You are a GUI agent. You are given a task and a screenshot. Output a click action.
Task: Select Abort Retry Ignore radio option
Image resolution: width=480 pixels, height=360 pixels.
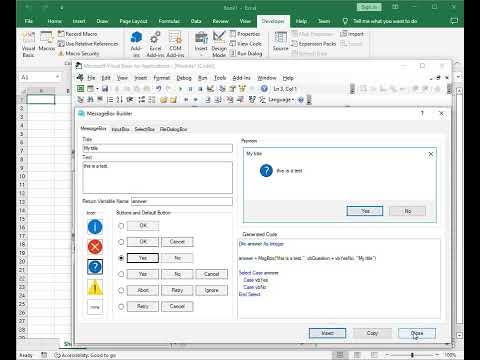[121, 290]
